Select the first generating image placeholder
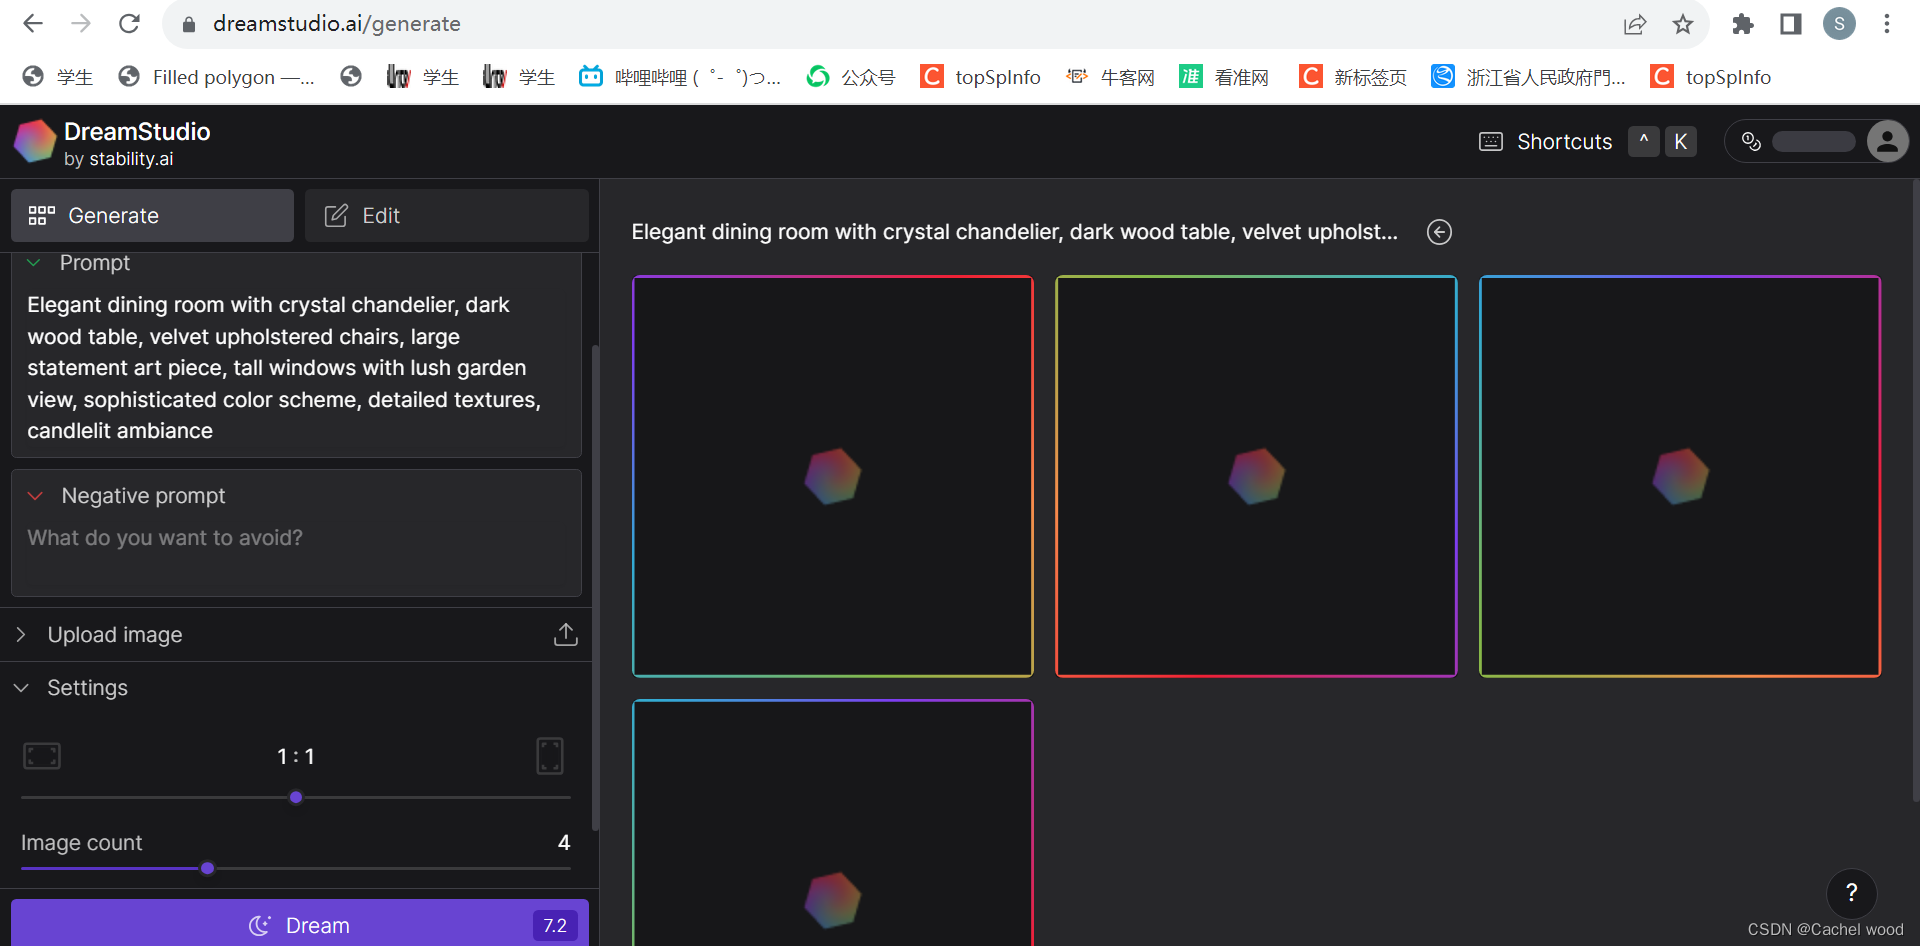Viewport: 1920px width, 946px height. (x=833, y=477)
